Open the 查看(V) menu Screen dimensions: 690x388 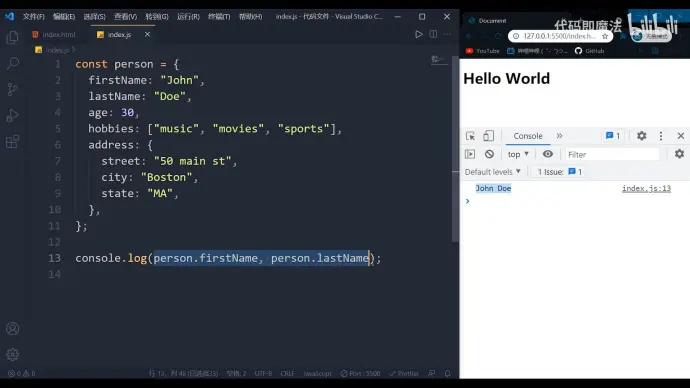(x=125, y=17)
